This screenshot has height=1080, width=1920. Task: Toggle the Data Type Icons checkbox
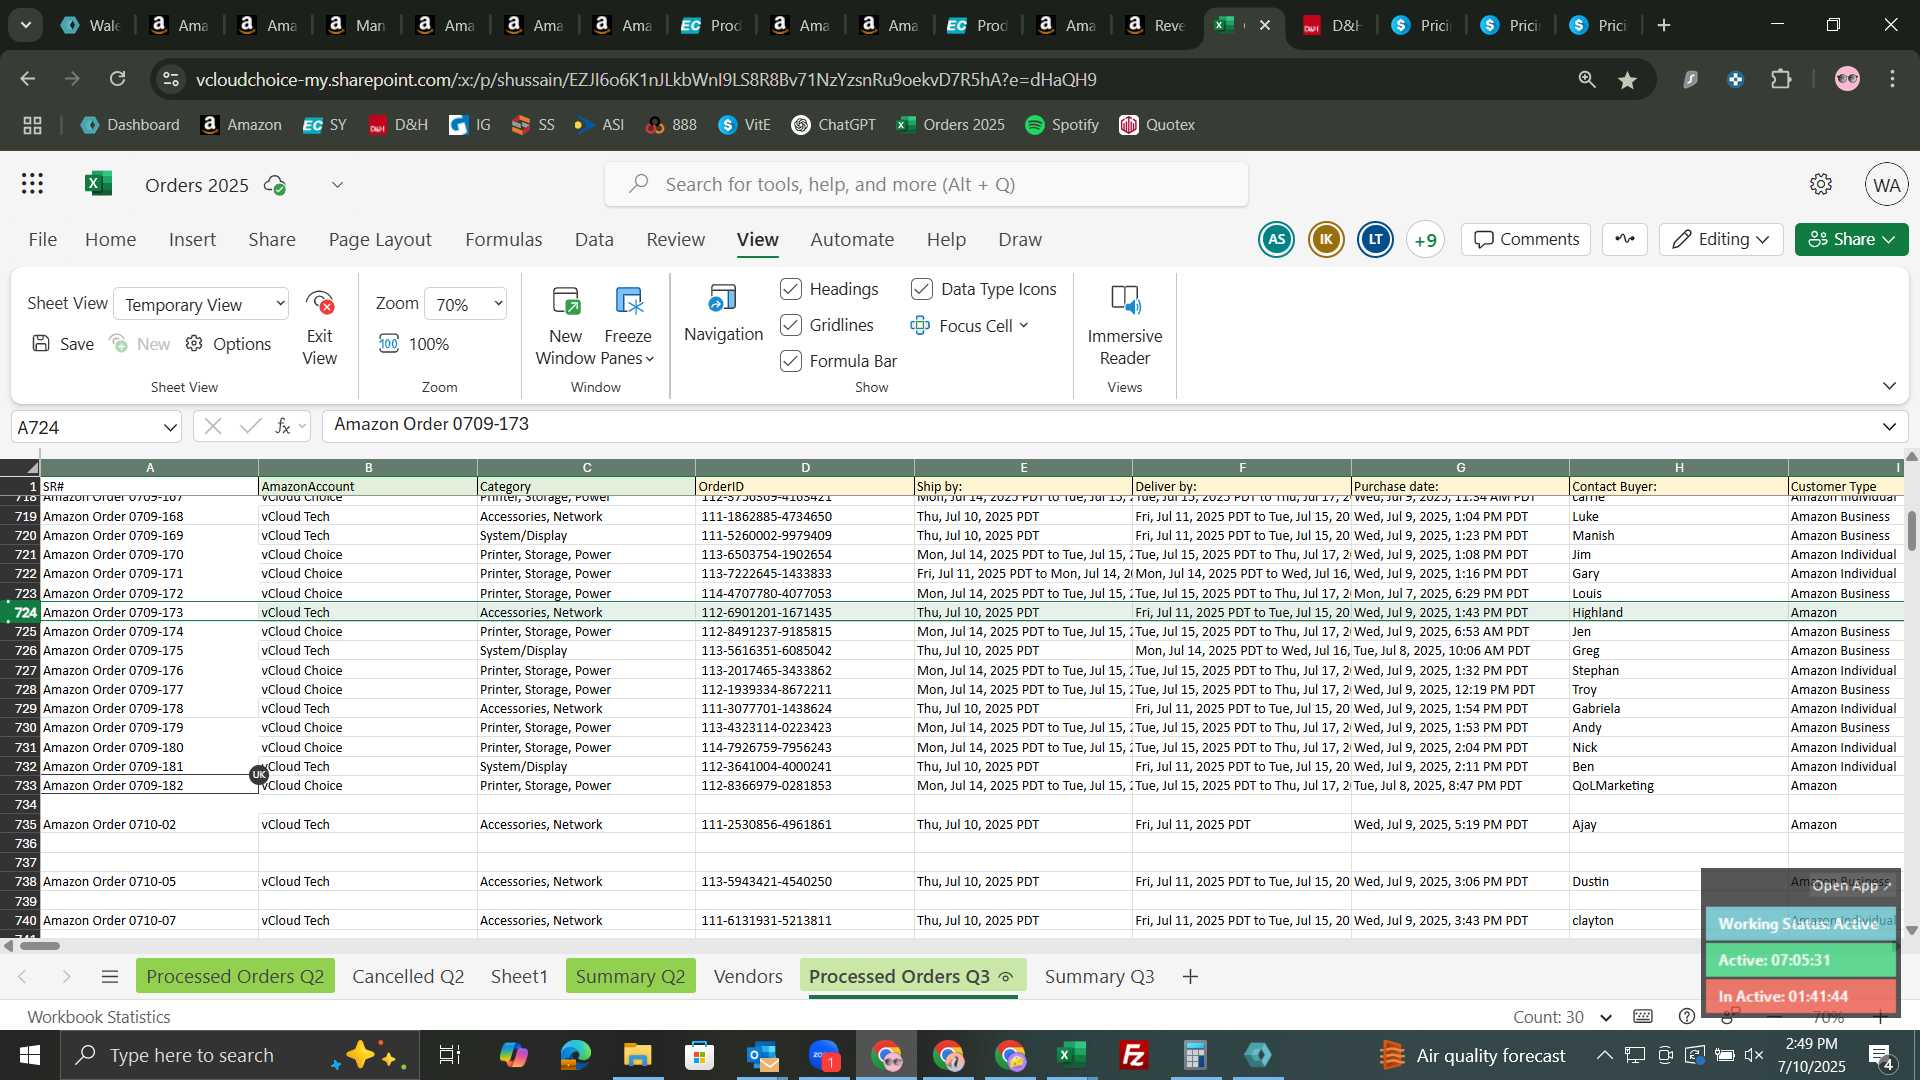pos(922,289)
